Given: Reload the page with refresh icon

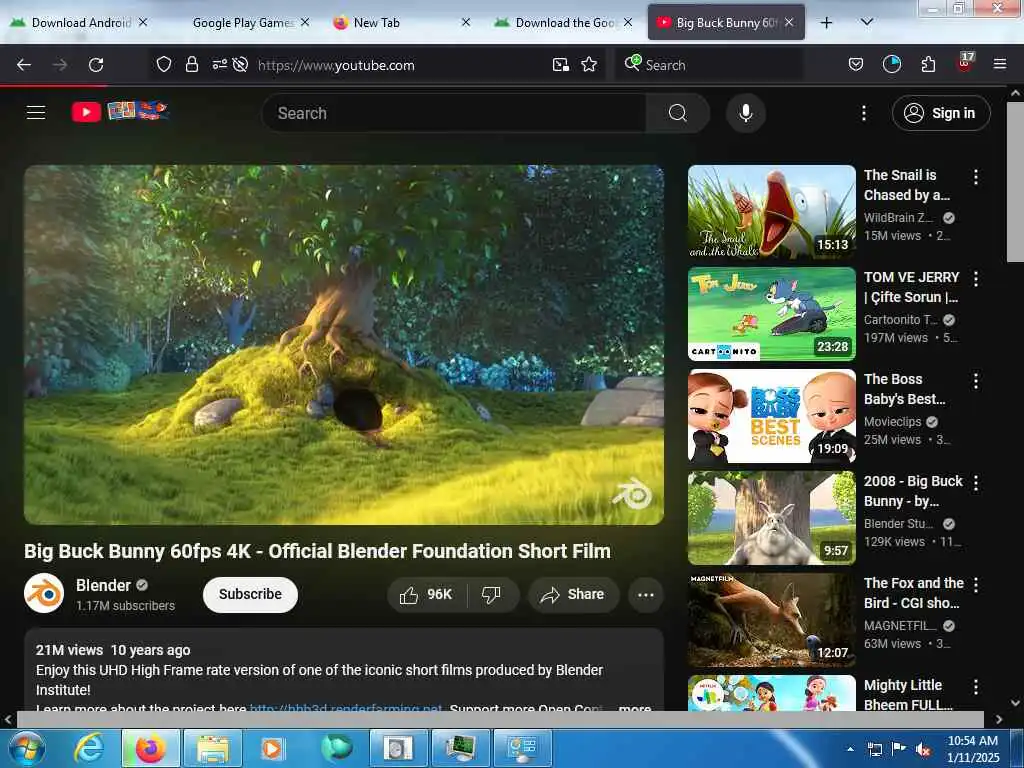Looking at the screenshot, I should pyautogui.click(x=96, y=65).
